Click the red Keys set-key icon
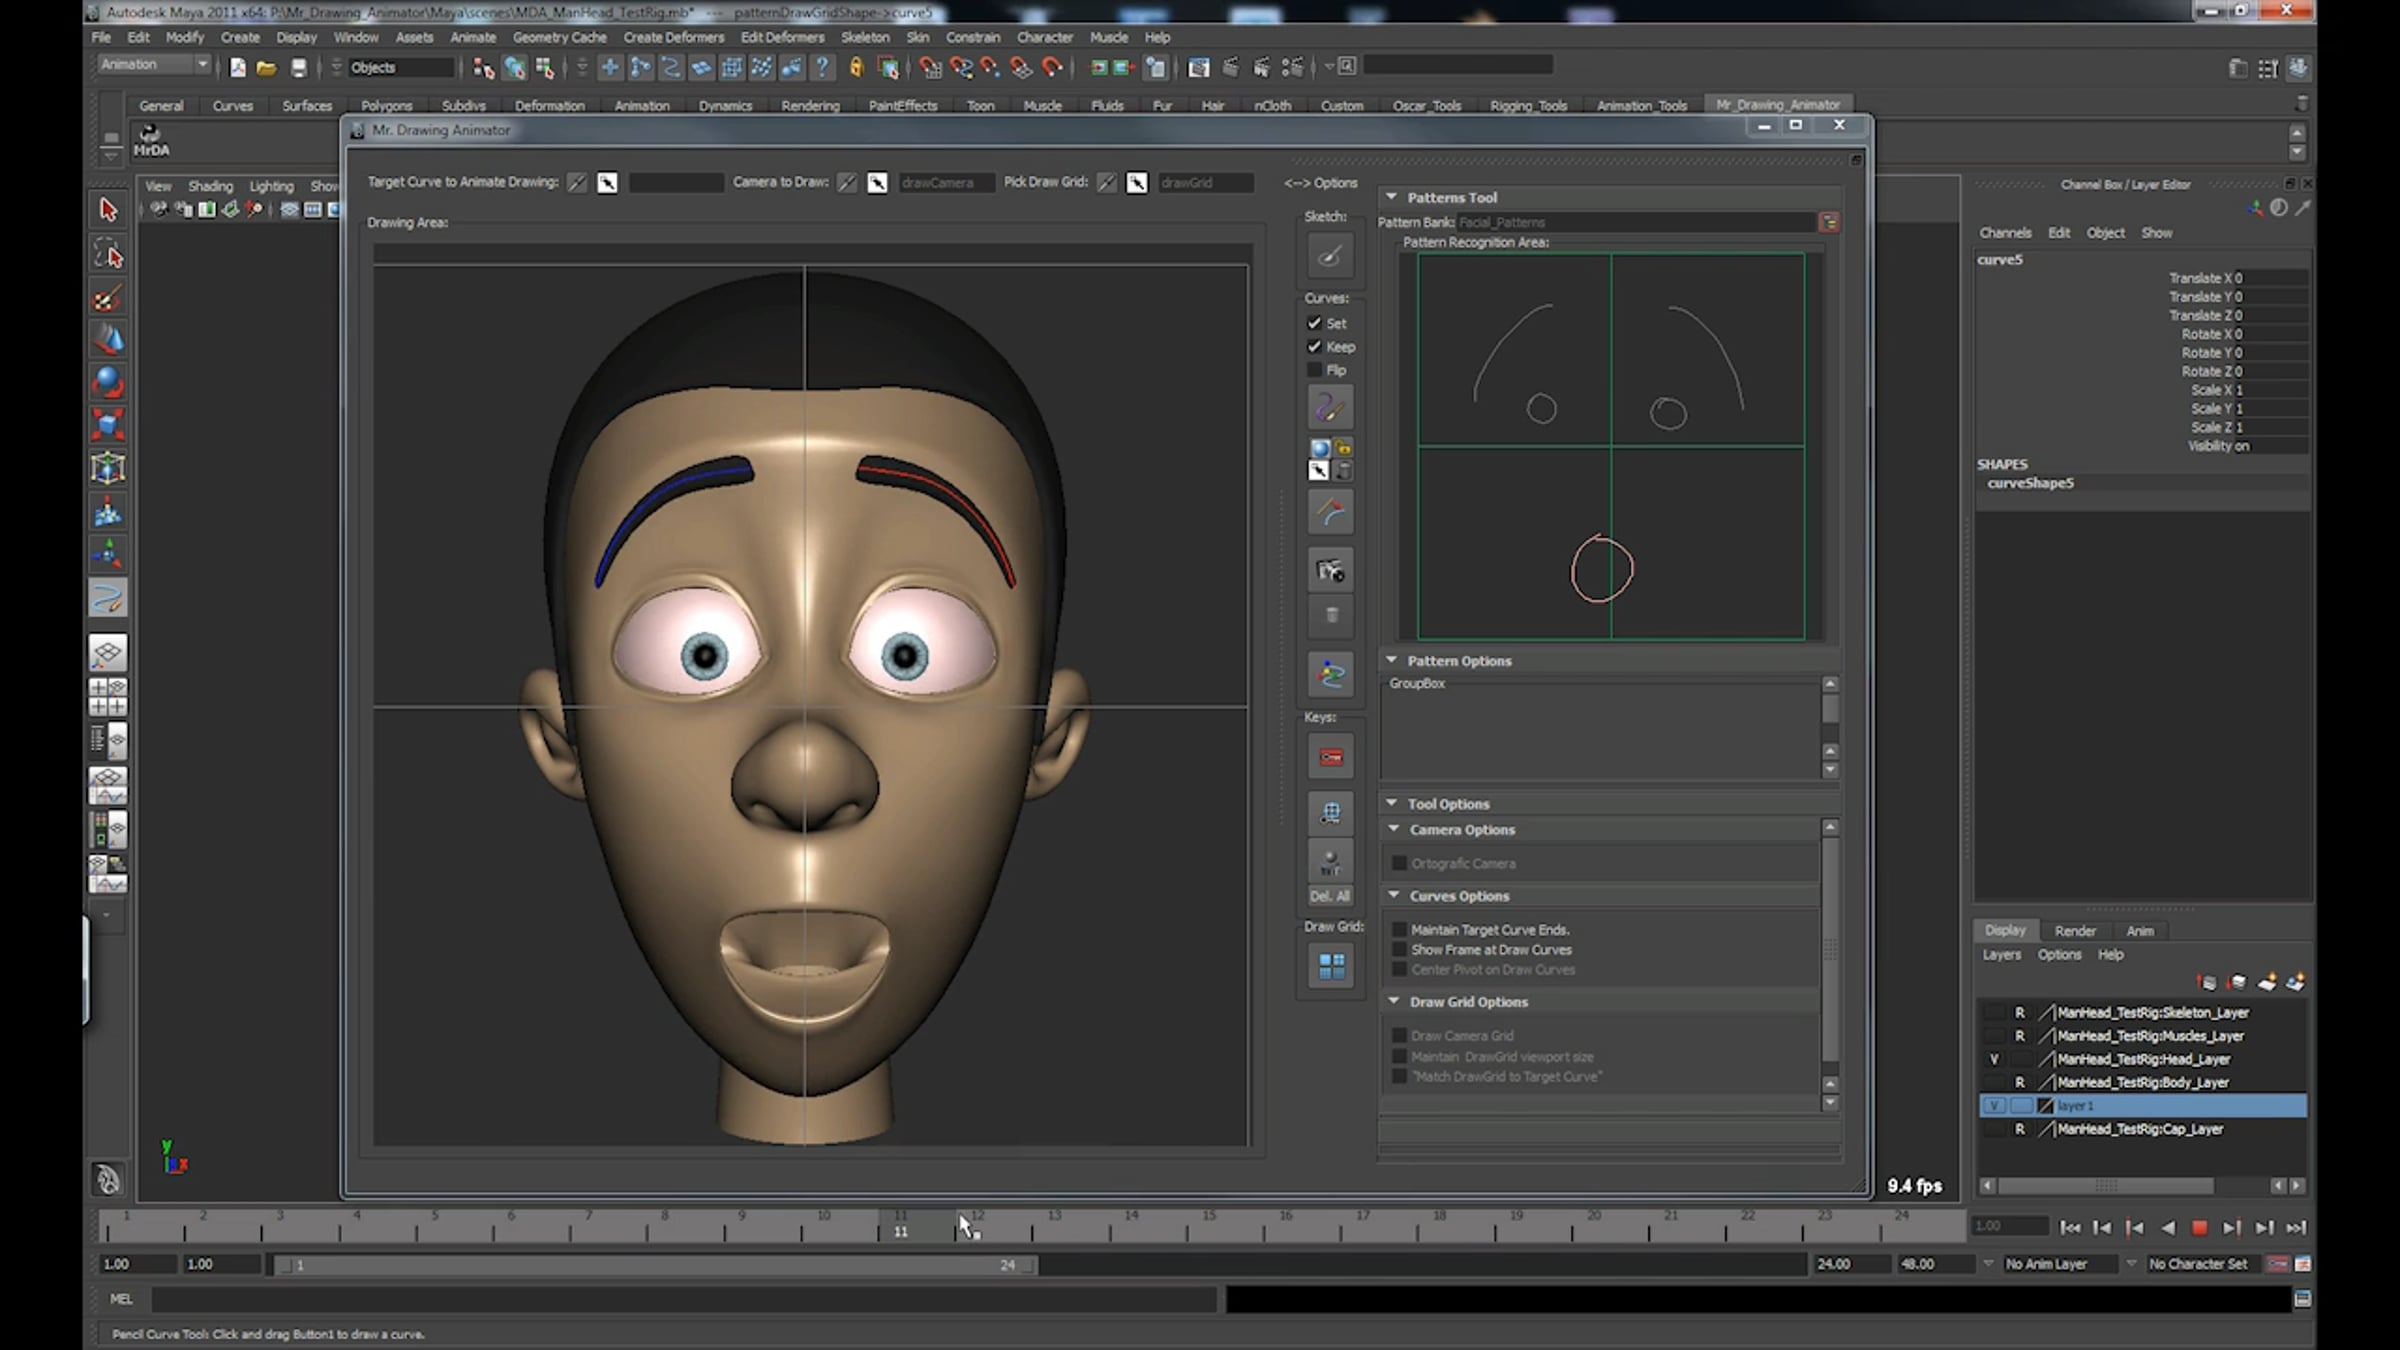Image resolution: width=2400 pixels, height=1350 pixels. coord(1331,757)
